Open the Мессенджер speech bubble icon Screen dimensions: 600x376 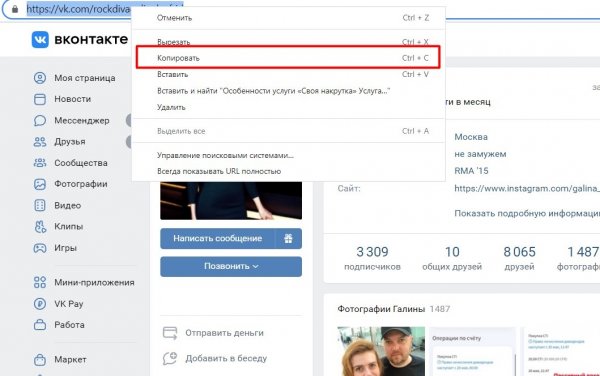click(40, 120)
